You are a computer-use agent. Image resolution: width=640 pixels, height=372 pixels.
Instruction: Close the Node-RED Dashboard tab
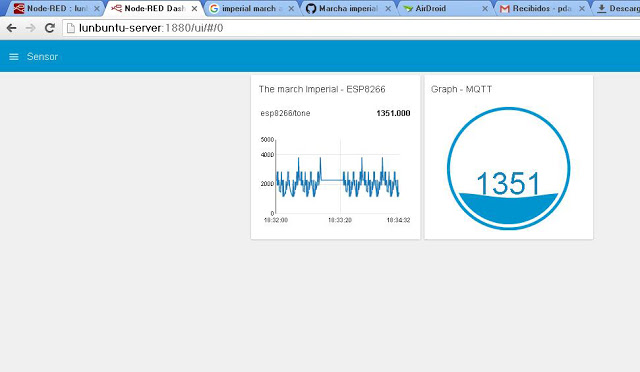tap(194, 9)
